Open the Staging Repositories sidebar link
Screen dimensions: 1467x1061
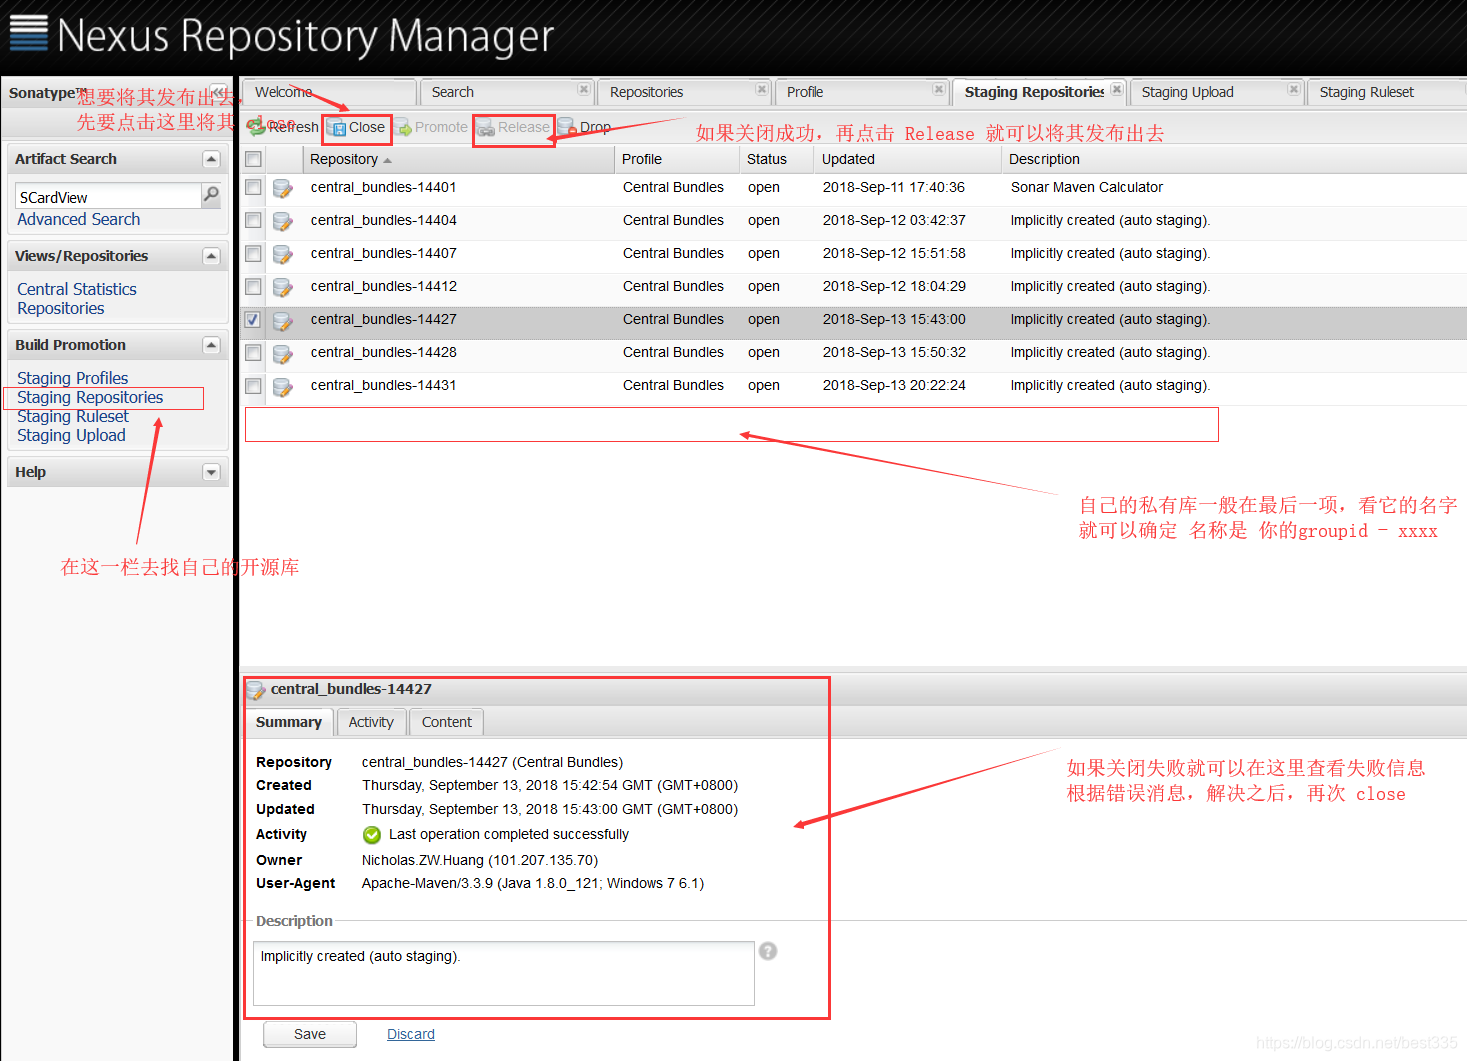[90, 397]
